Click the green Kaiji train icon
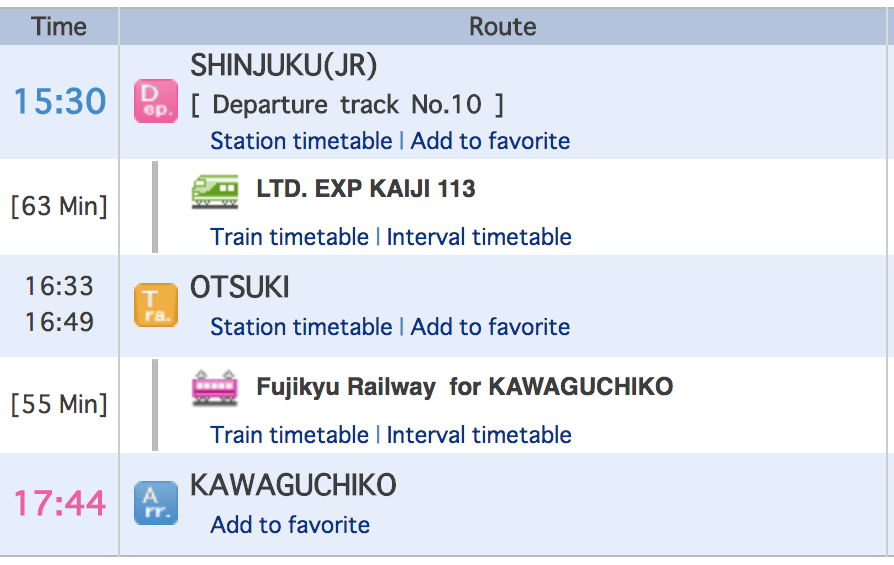 [x=215, y=190]
